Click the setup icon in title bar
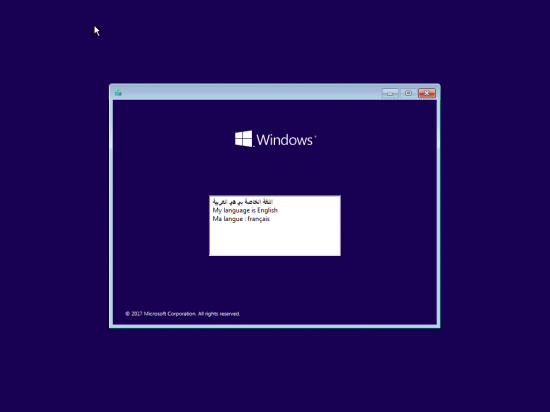Image resolution: width=550 pixels, height=412 pixels. click(x=118, y=93)
